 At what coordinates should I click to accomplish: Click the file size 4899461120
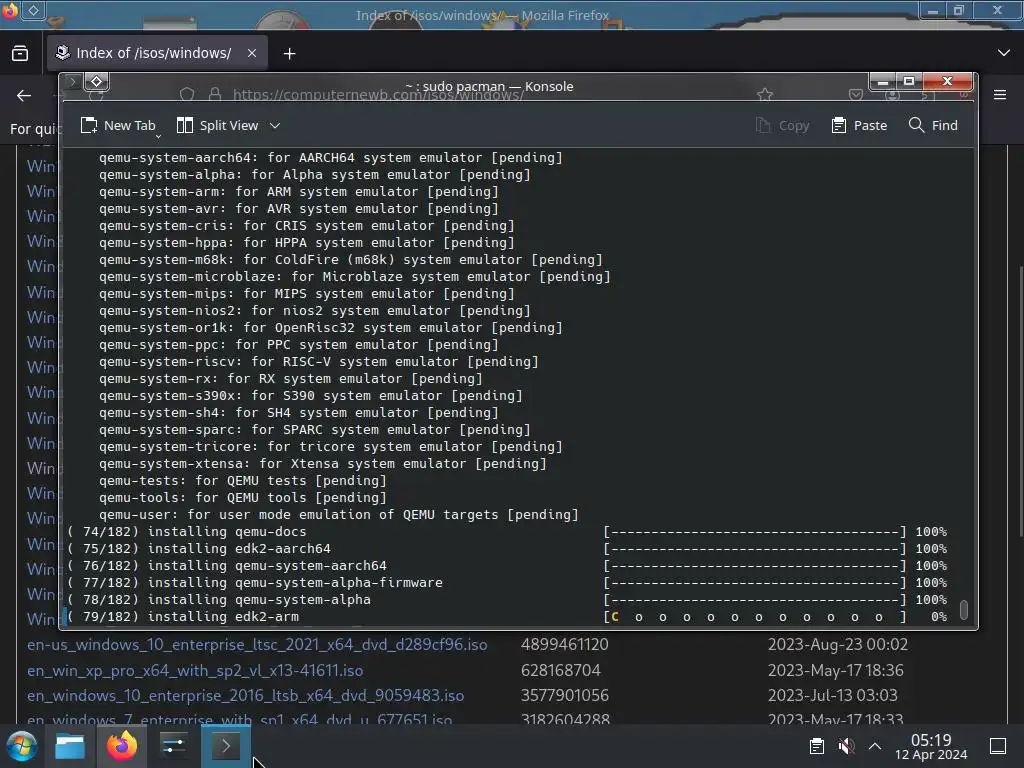click(565, 645)
